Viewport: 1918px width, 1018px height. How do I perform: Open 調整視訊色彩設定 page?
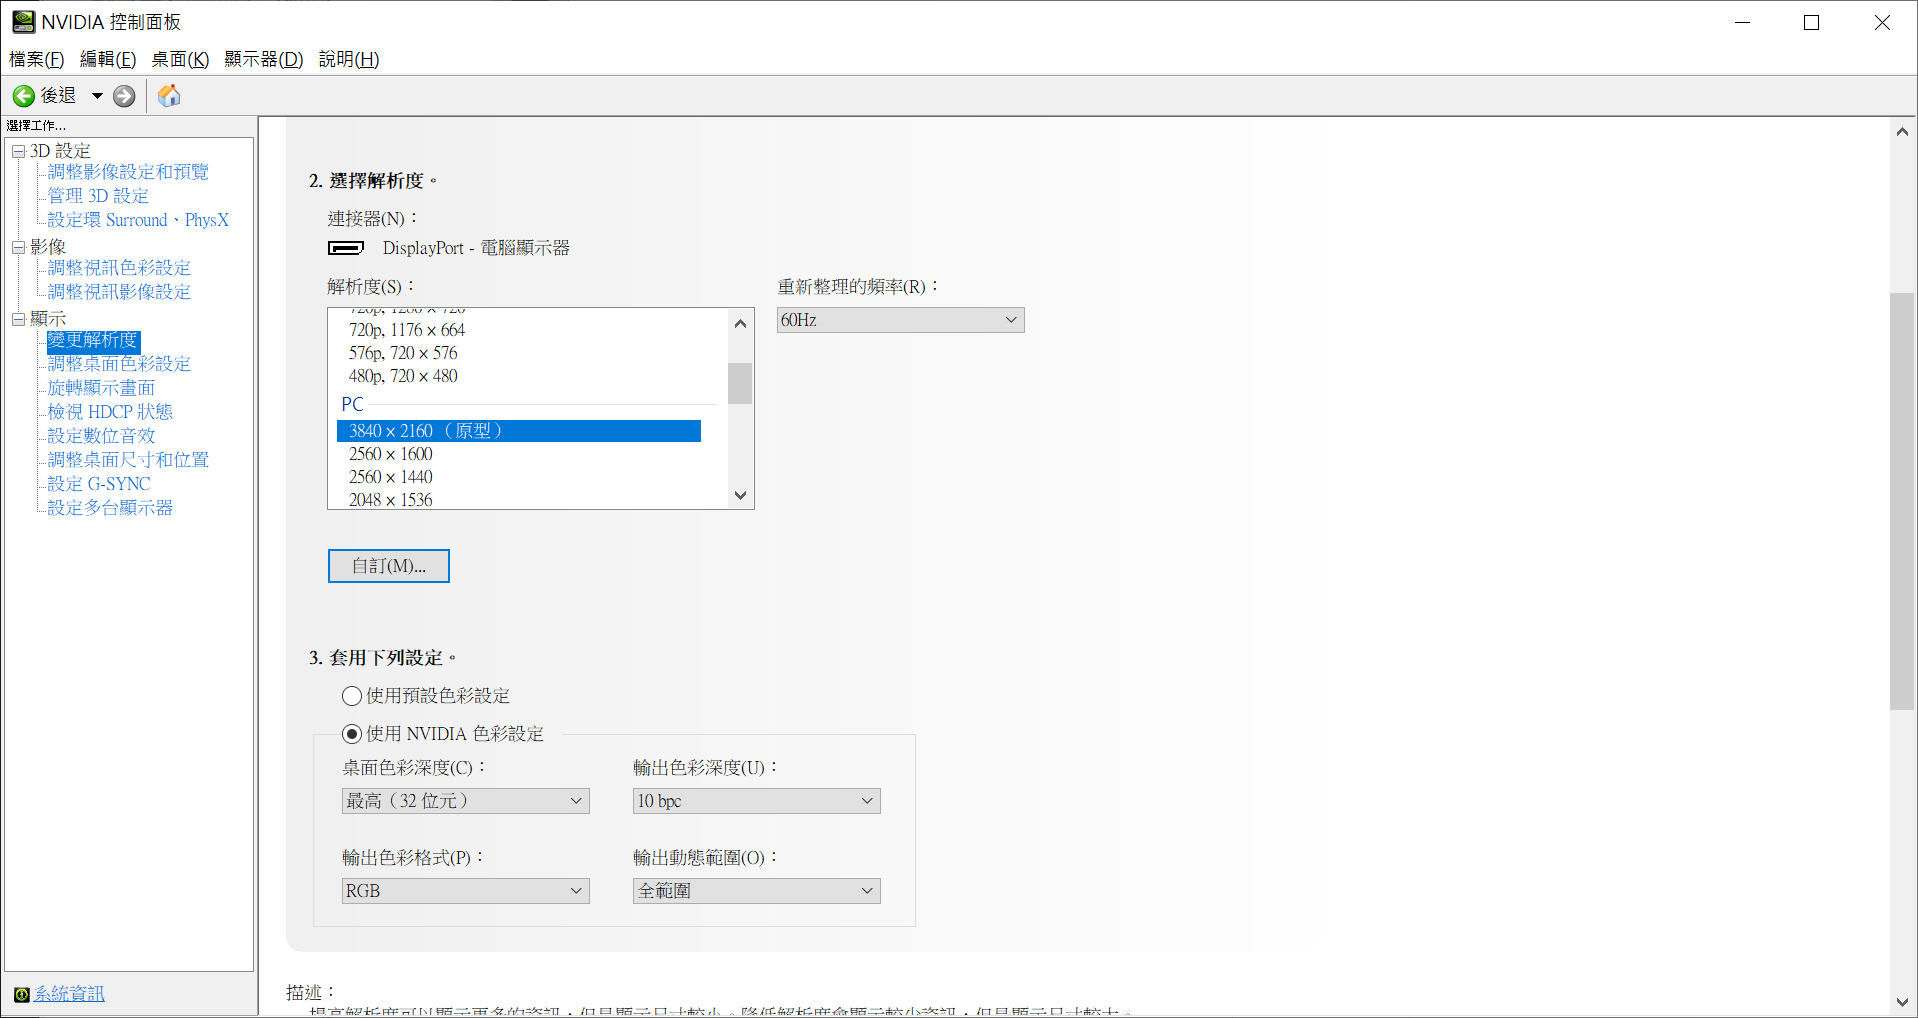click(x=119, y=268)
